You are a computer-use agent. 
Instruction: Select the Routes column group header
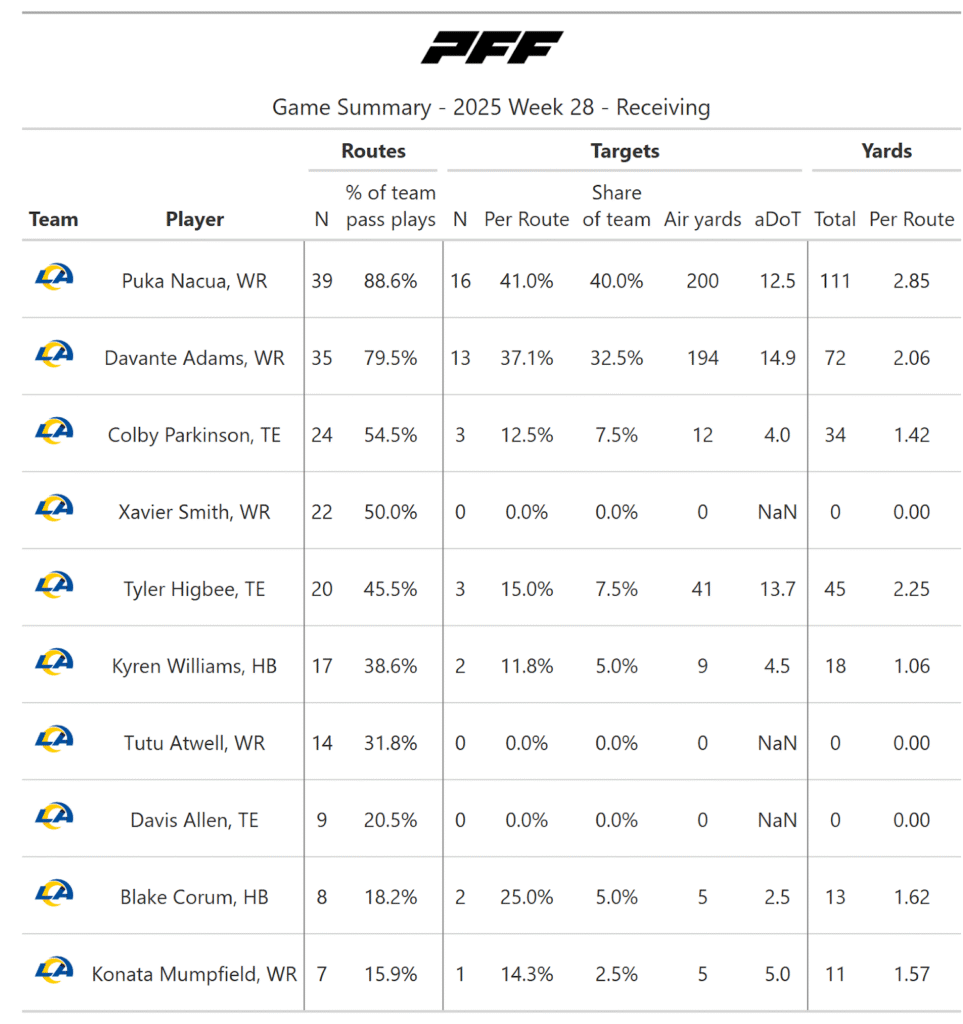tap(373, 152)
